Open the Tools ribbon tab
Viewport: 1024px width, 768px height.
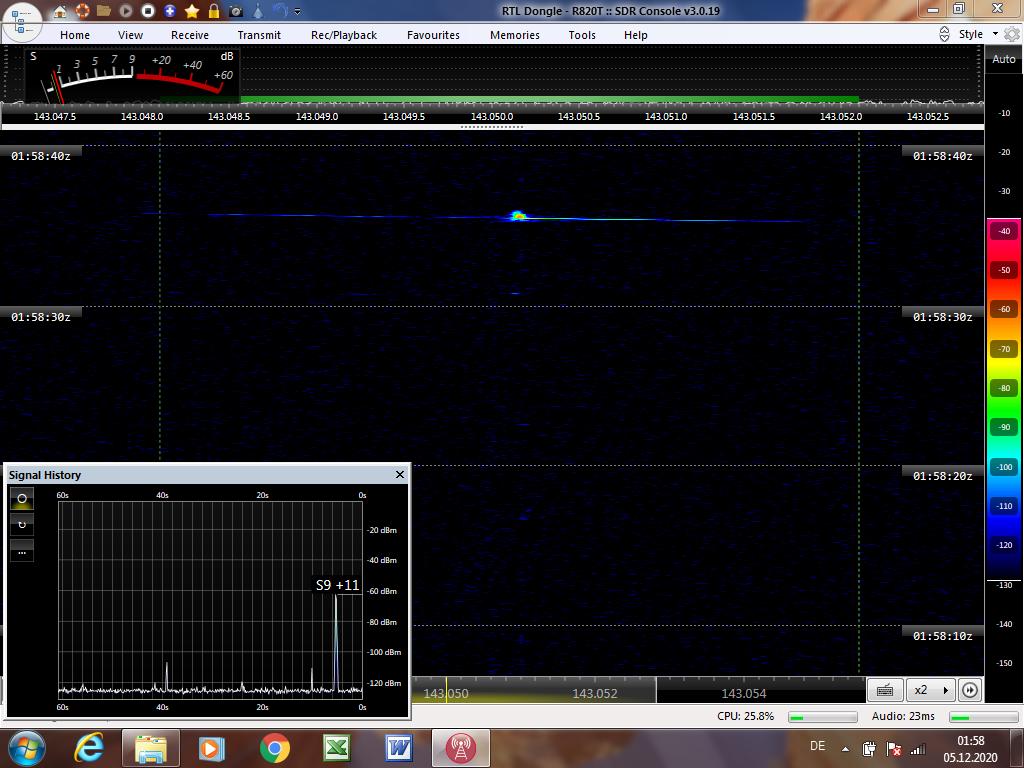[x=582, y=35]
